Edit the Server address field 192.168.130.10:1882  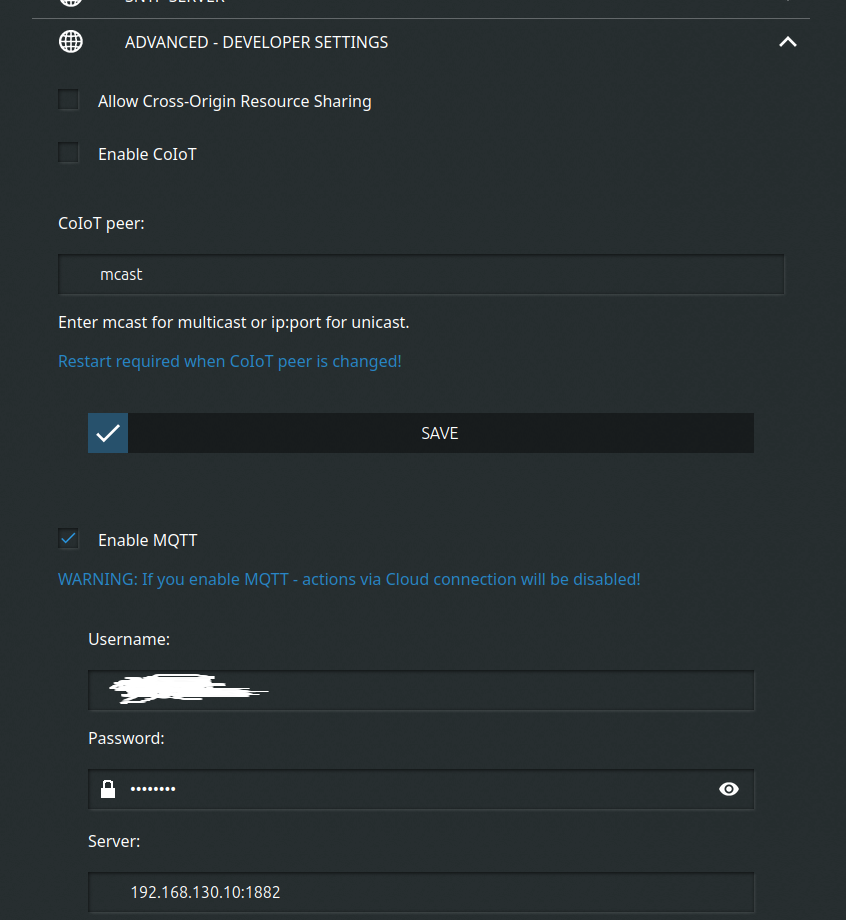421,892
